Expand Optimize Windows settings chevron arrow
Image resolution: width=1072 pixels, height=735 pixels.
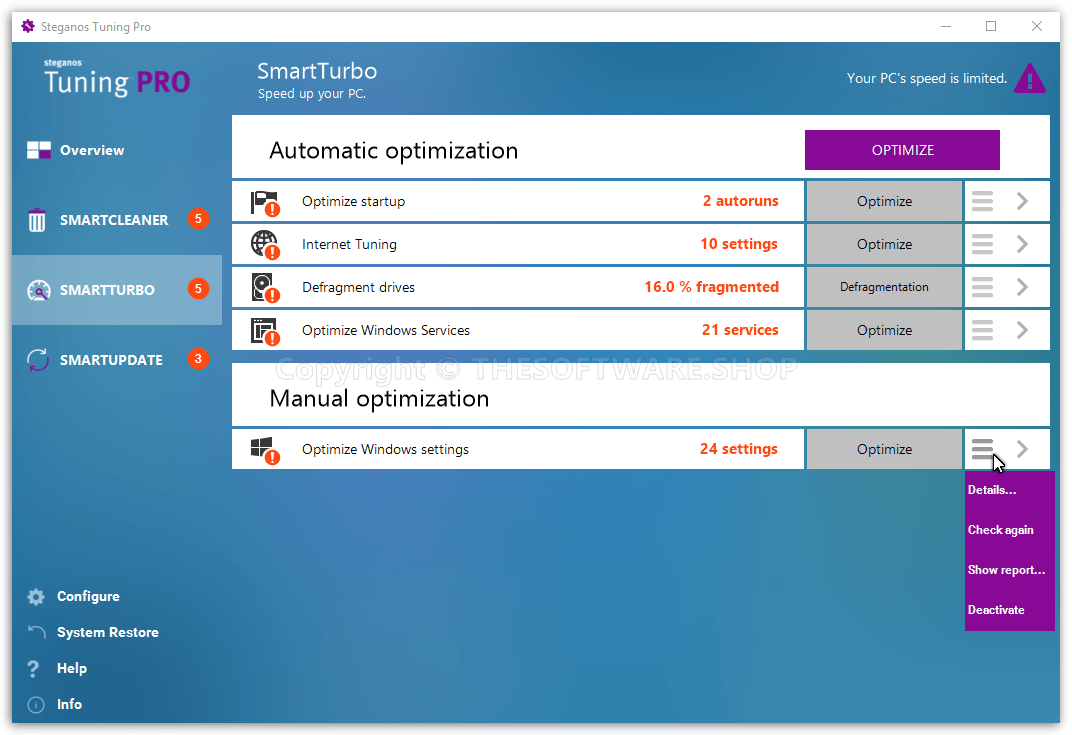[1022, 449]
